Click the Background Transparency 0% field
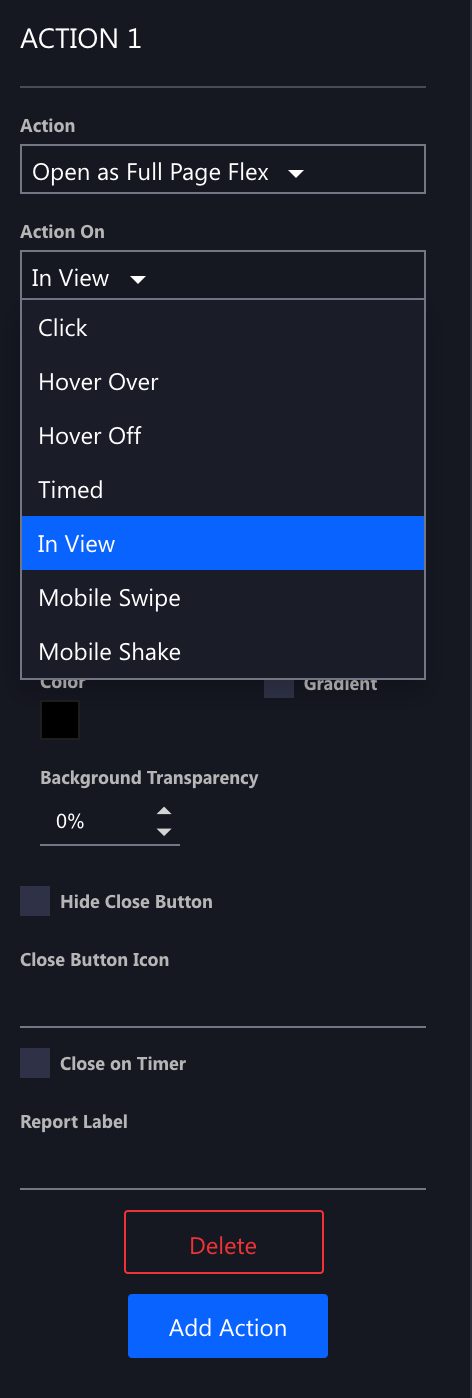The height and width of the screenshot is (1398, 472). [x=95, y=822]
